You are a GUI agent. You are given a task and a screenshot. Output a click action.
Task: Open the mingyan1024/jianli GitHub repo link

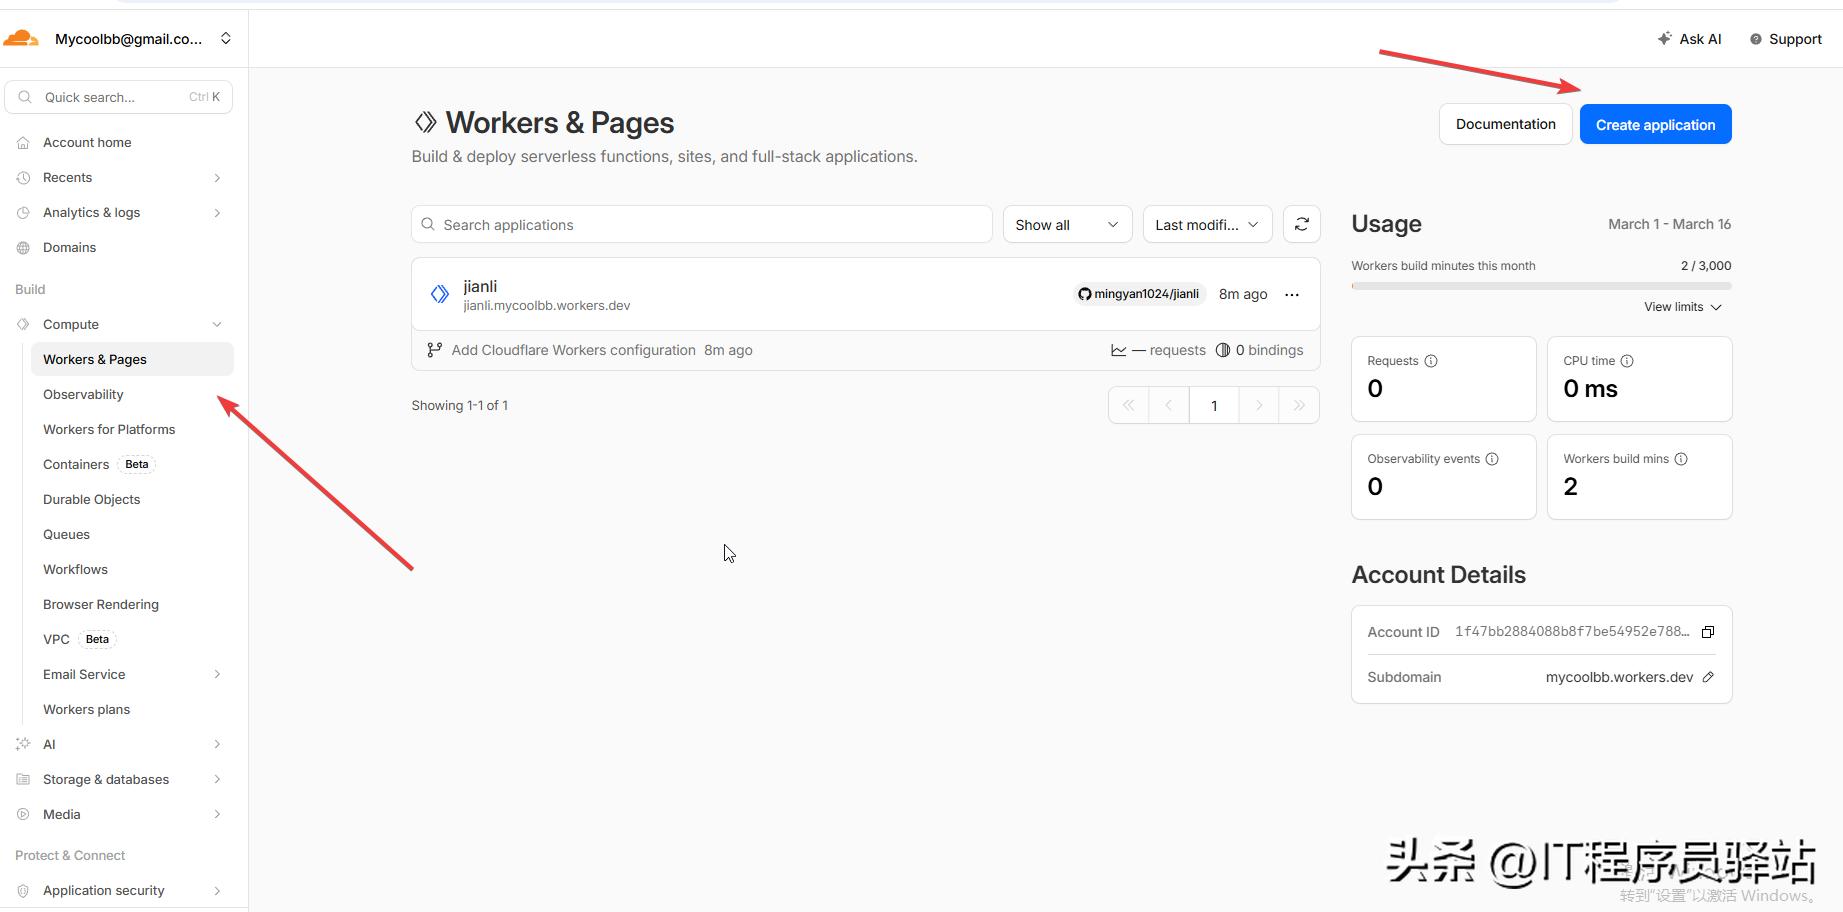[x=1138, y=294]
